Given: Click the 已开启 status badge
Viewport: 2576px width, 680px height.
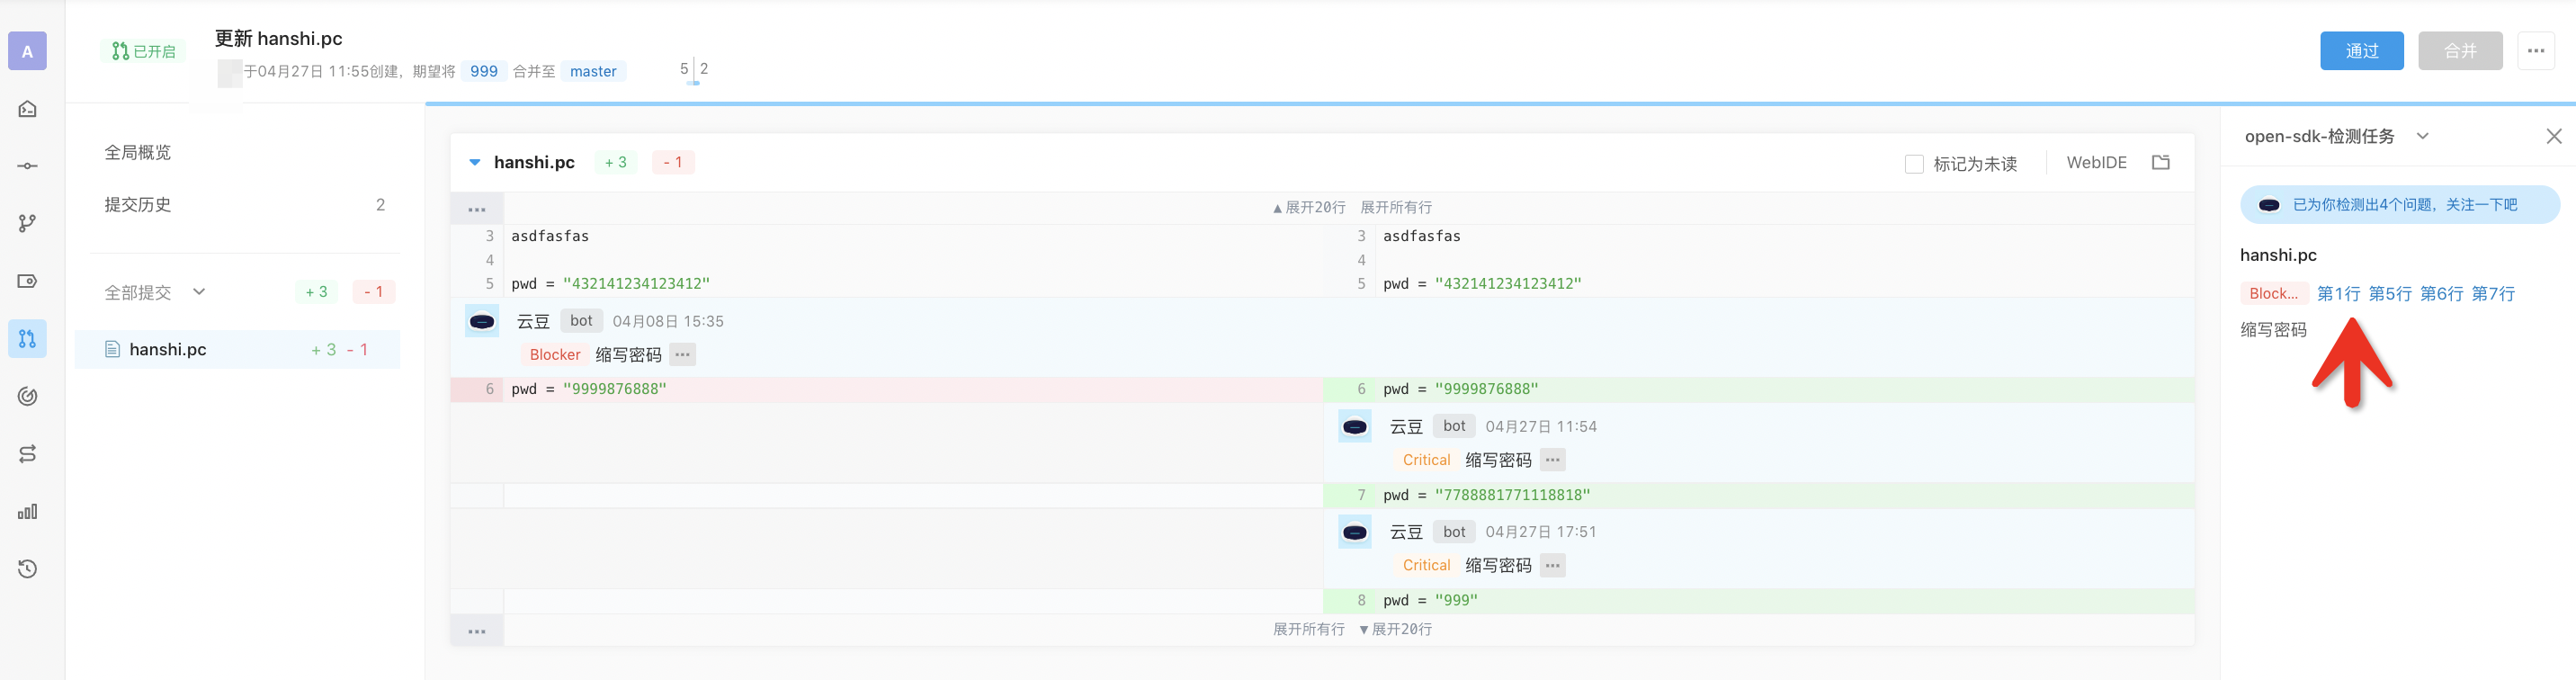Looking at the screenshot, I should coord(143,51).
